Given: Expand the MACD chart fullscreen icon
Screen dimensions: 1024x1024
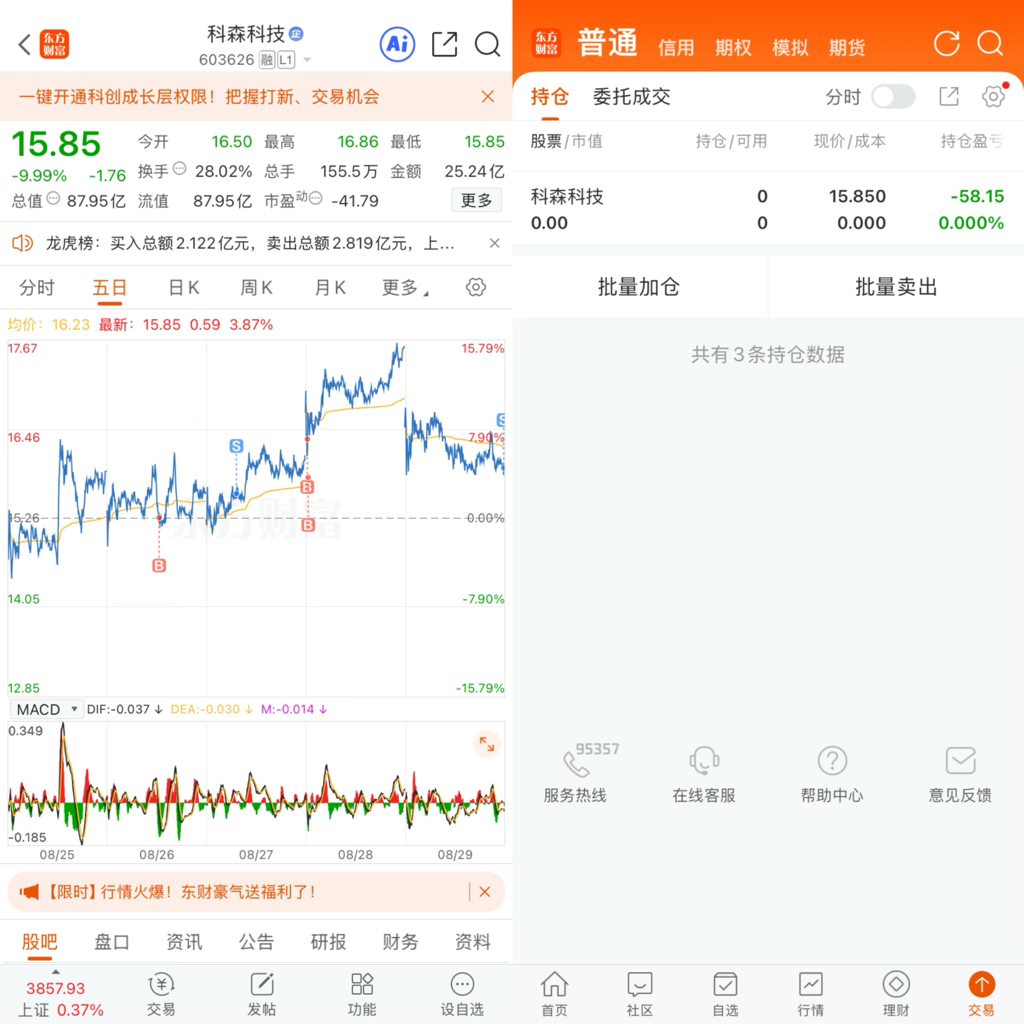Looking at the screenshot, I should tap(487, 744).
